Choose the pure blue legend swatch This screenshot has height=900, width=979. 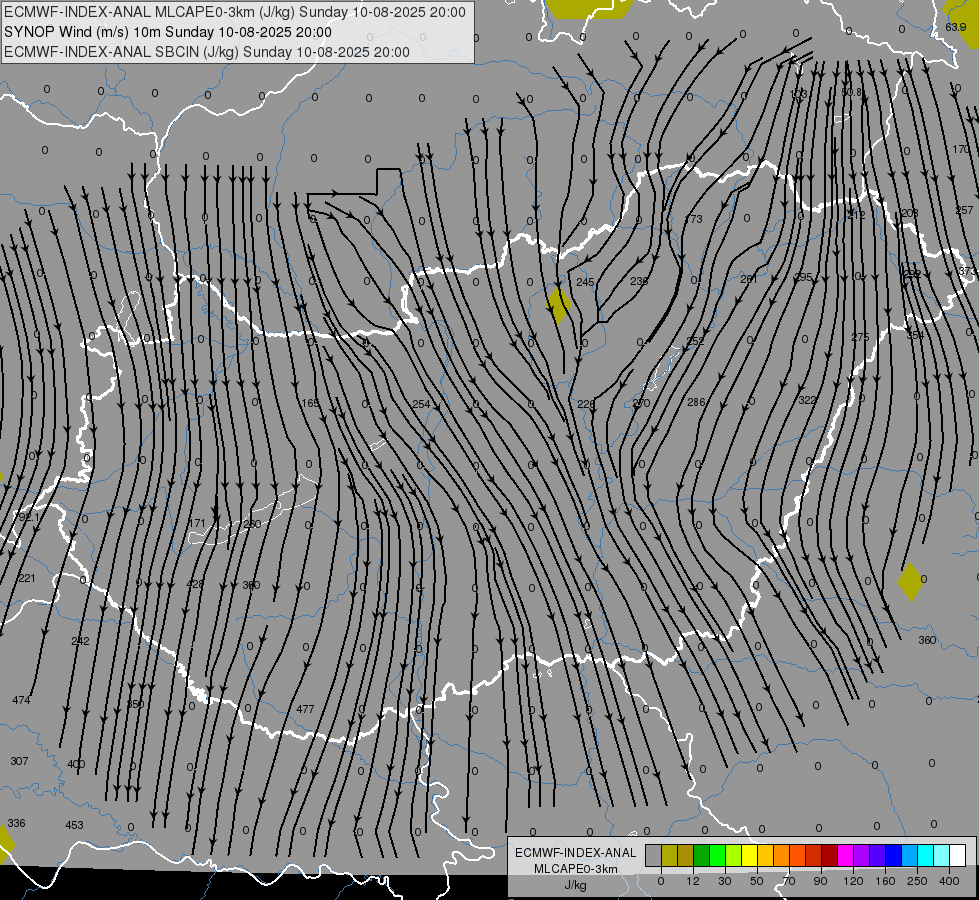coord(893,855)
